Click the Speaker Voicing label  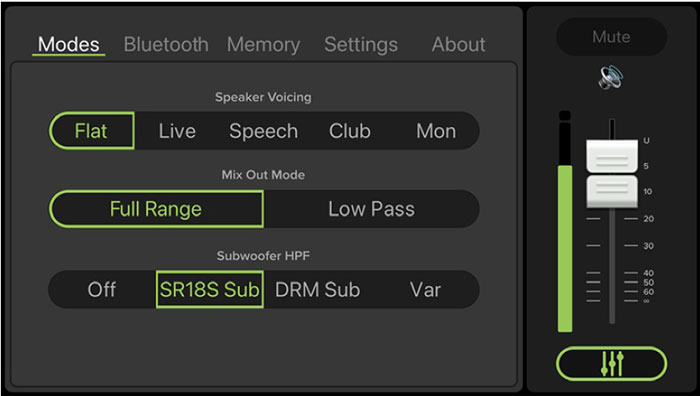pos(263,97)
